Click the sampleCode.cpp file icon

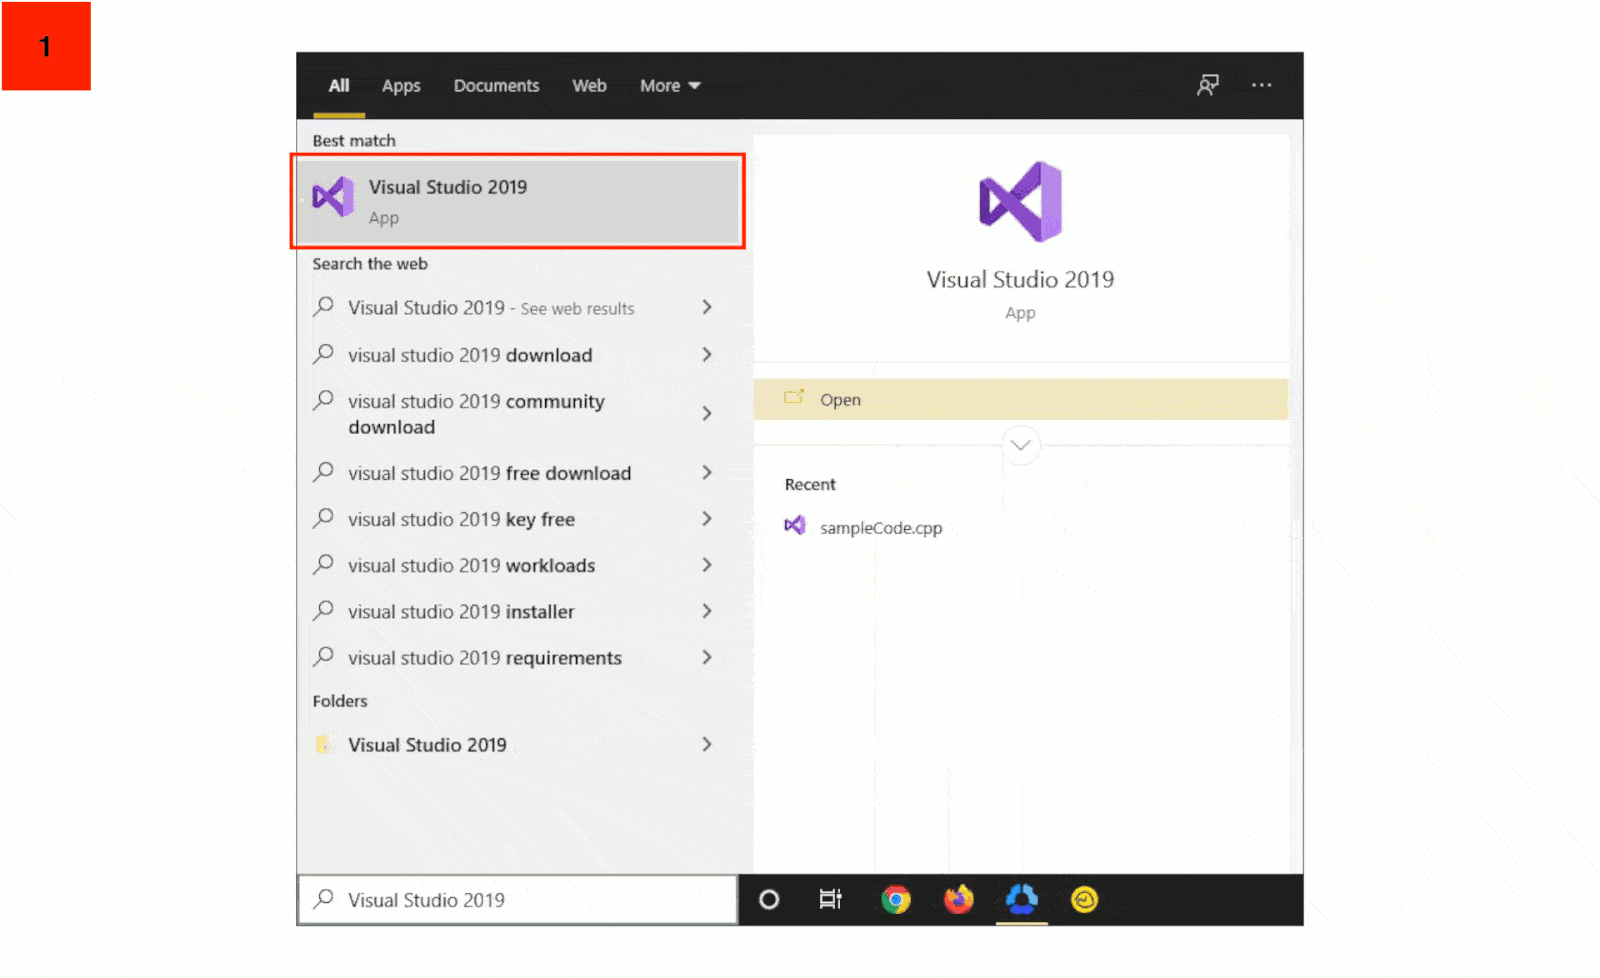[x=795, y=525]
